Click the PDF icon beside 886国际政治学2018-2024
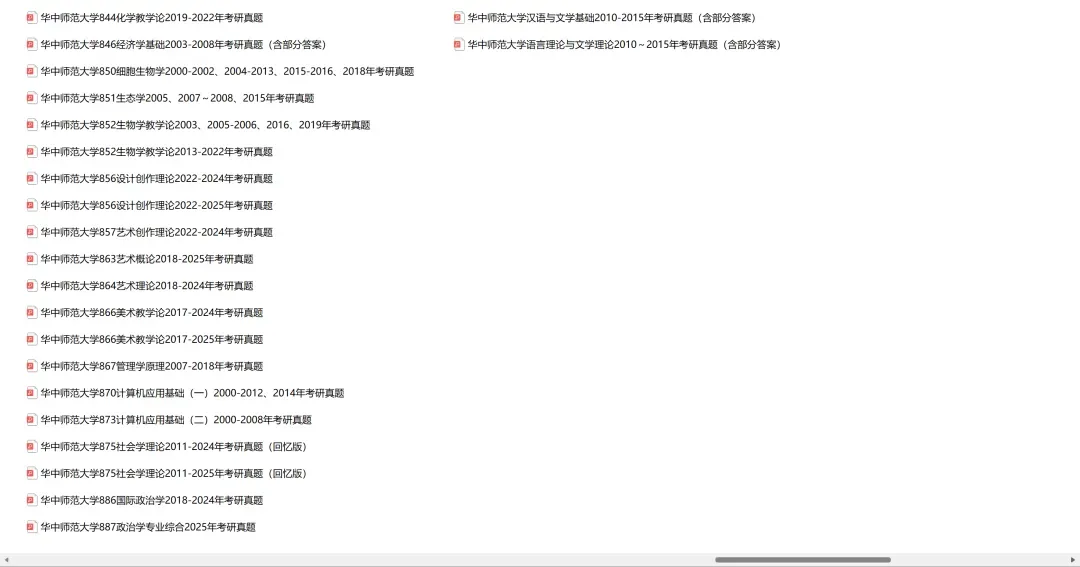The image size is (1080, 567). (x=31, y=501)
